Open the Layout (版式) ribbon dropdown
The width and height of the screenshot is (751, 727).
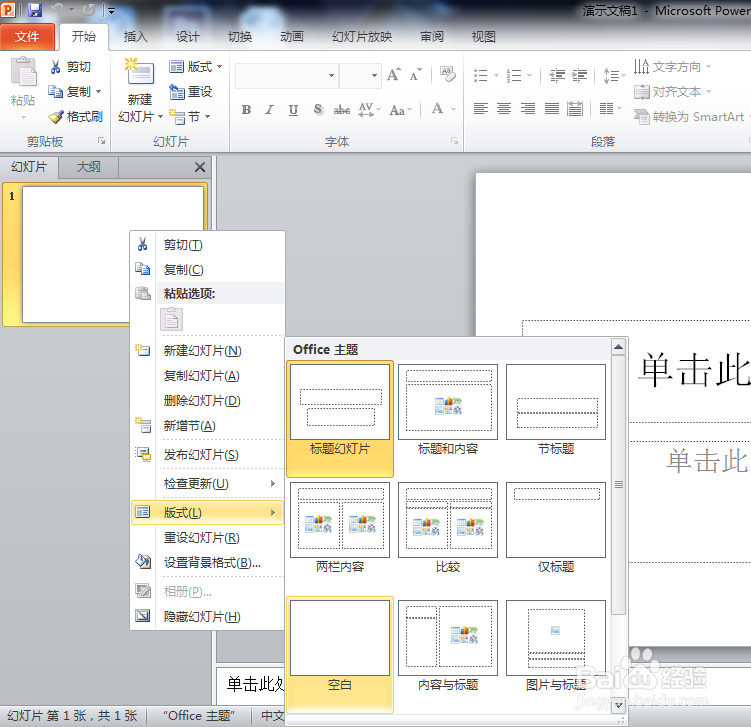point(195,67)
